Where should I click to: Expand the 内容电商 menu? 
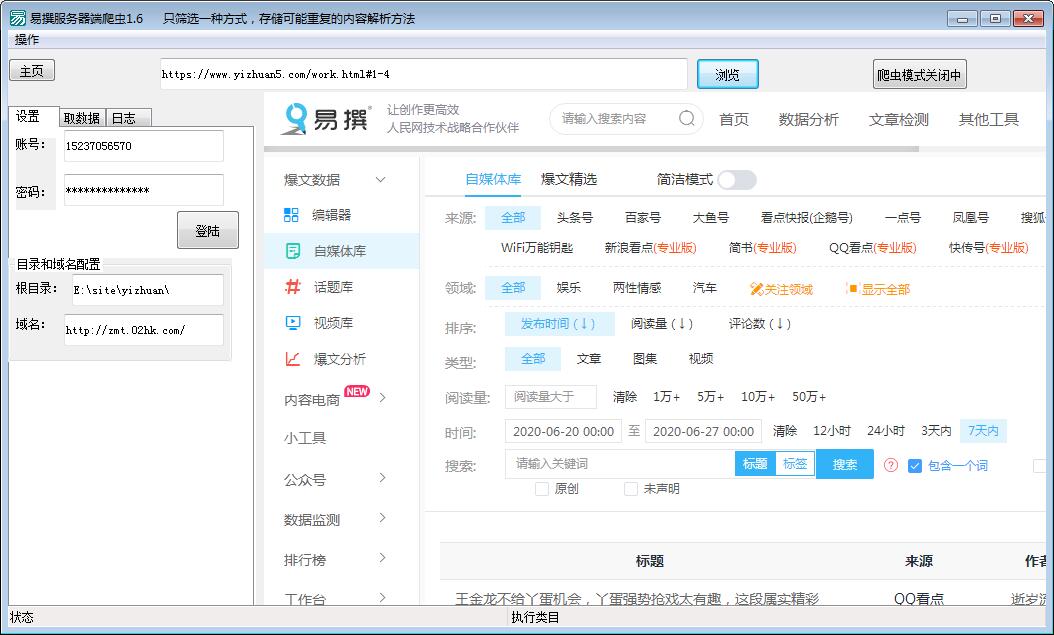coord(382,398)
